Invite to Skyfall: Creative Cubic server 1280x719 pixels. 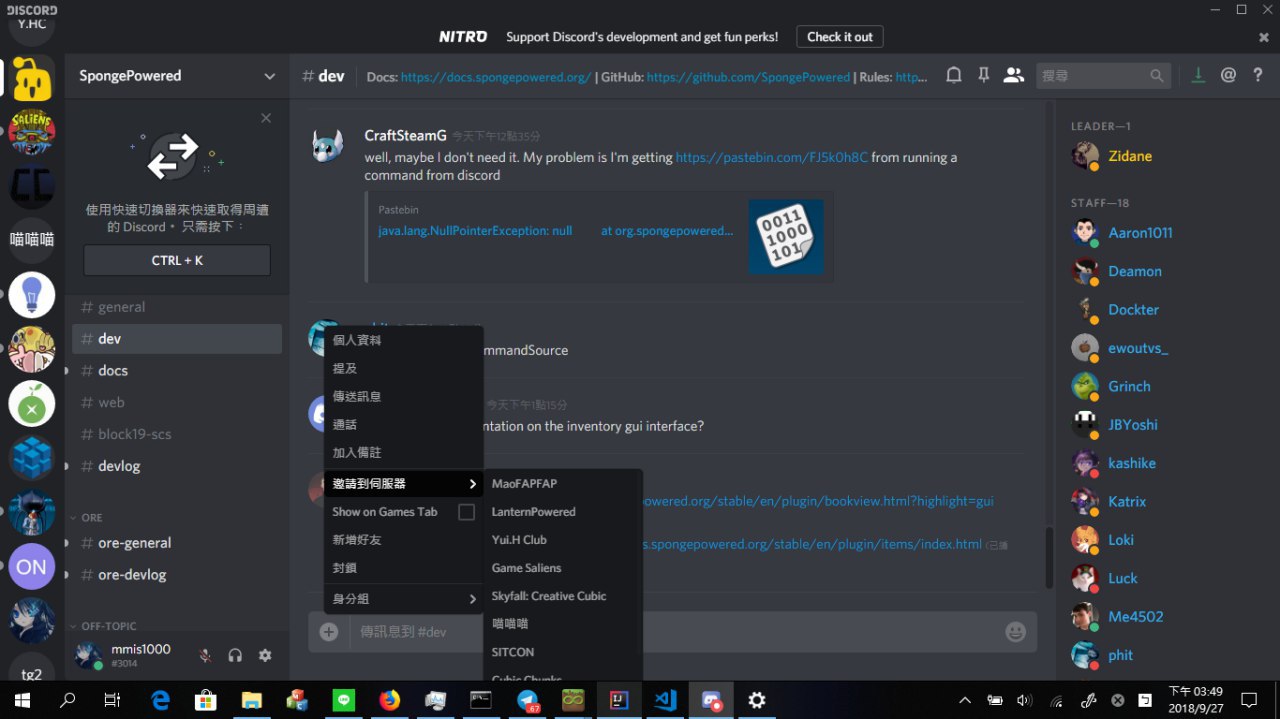click(x=563, y=596)
